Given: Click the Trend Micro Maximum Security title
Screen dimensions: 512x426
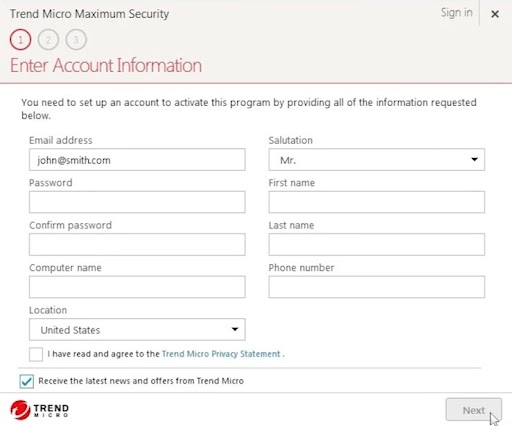Looking at the screenshot, I should point(89,14).
